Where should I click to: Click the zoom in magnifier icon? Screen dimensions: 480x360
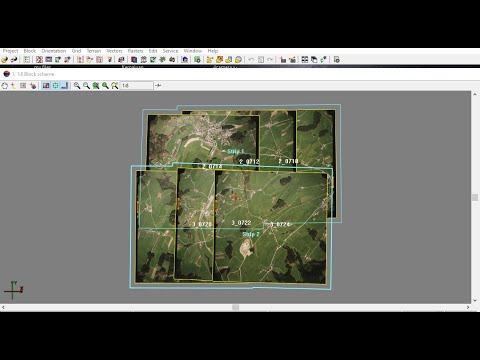(77, 86)
